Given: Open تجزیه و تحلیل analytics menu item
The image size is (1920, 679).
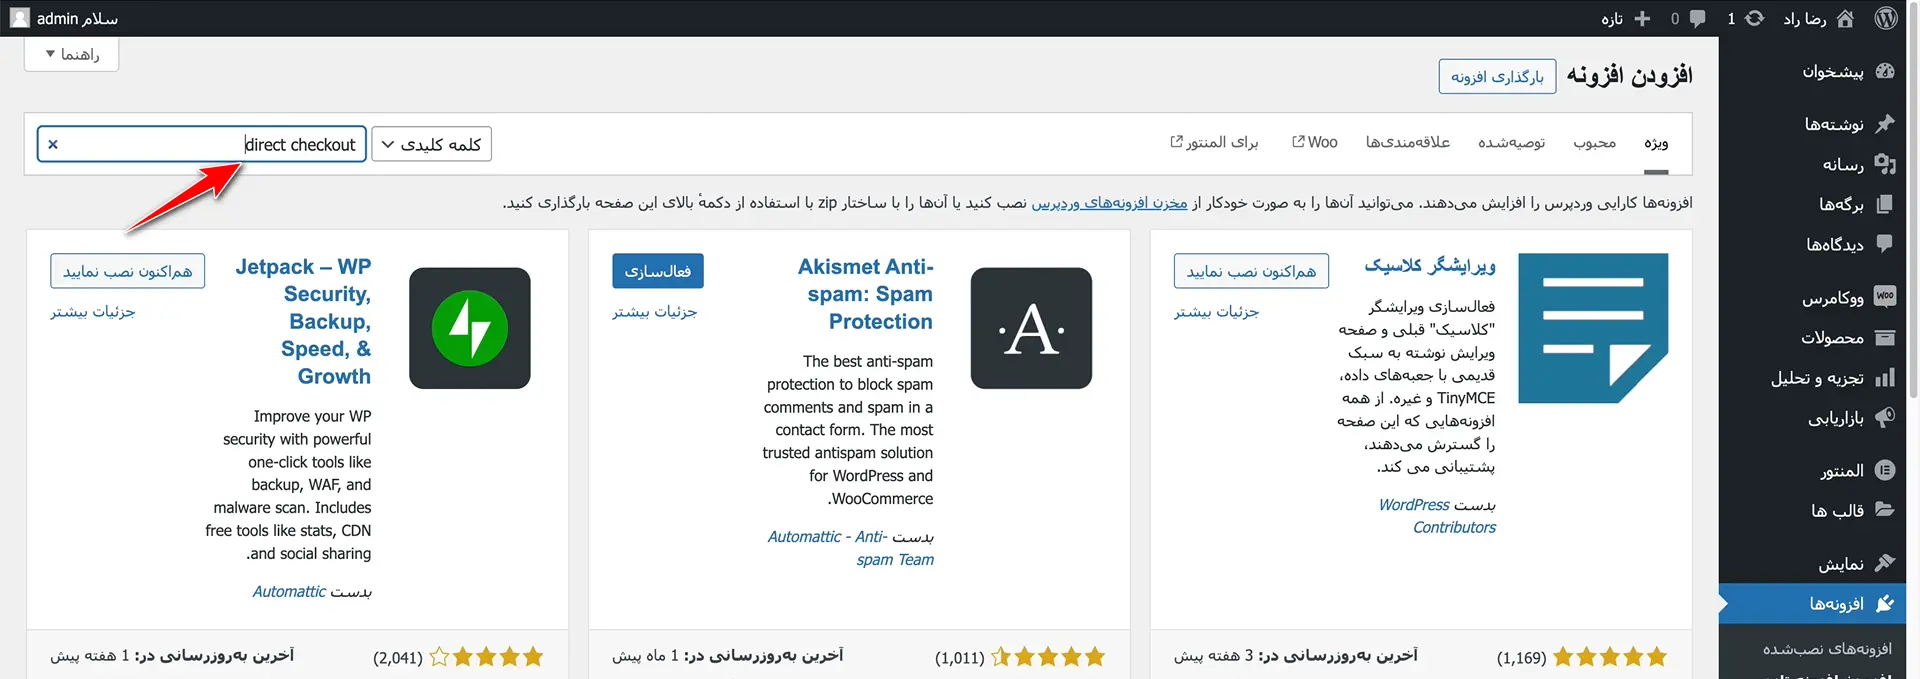Looking at the screenshot, I should pyautogui.click(x=1818, y=378).
